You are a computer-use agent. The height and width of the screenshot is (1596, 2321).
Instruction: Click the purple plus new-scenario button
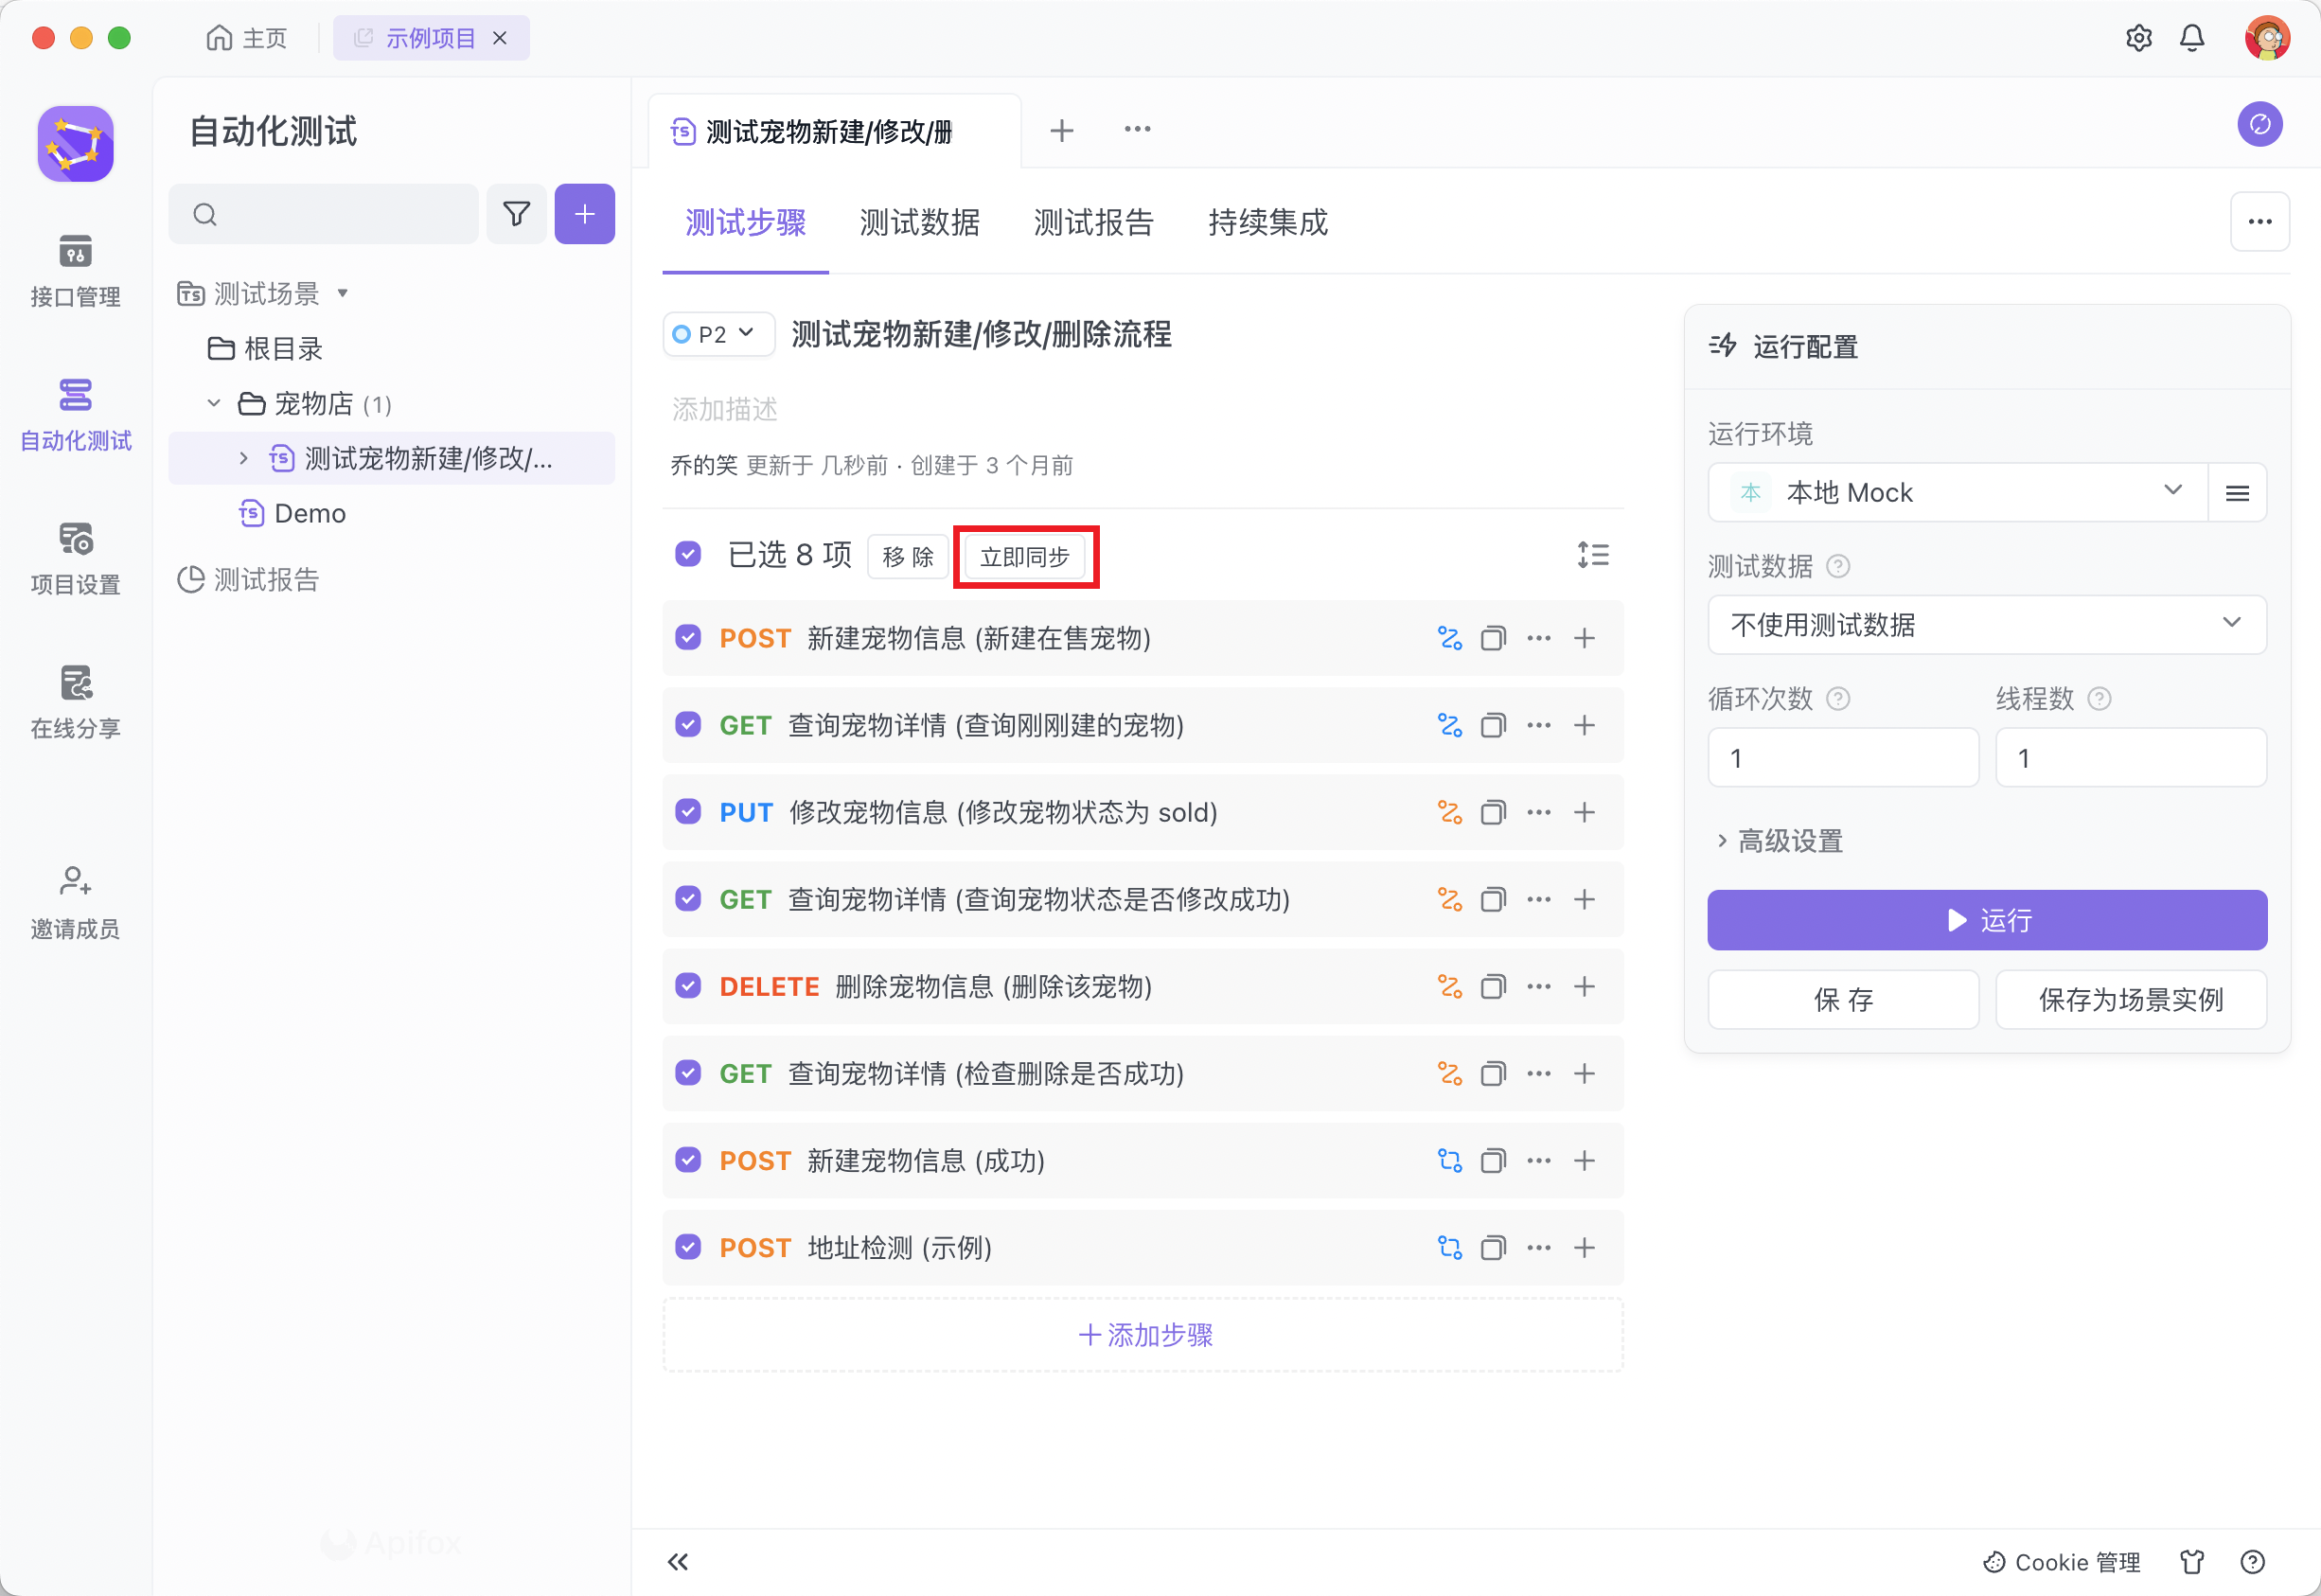tap(584, 214)
